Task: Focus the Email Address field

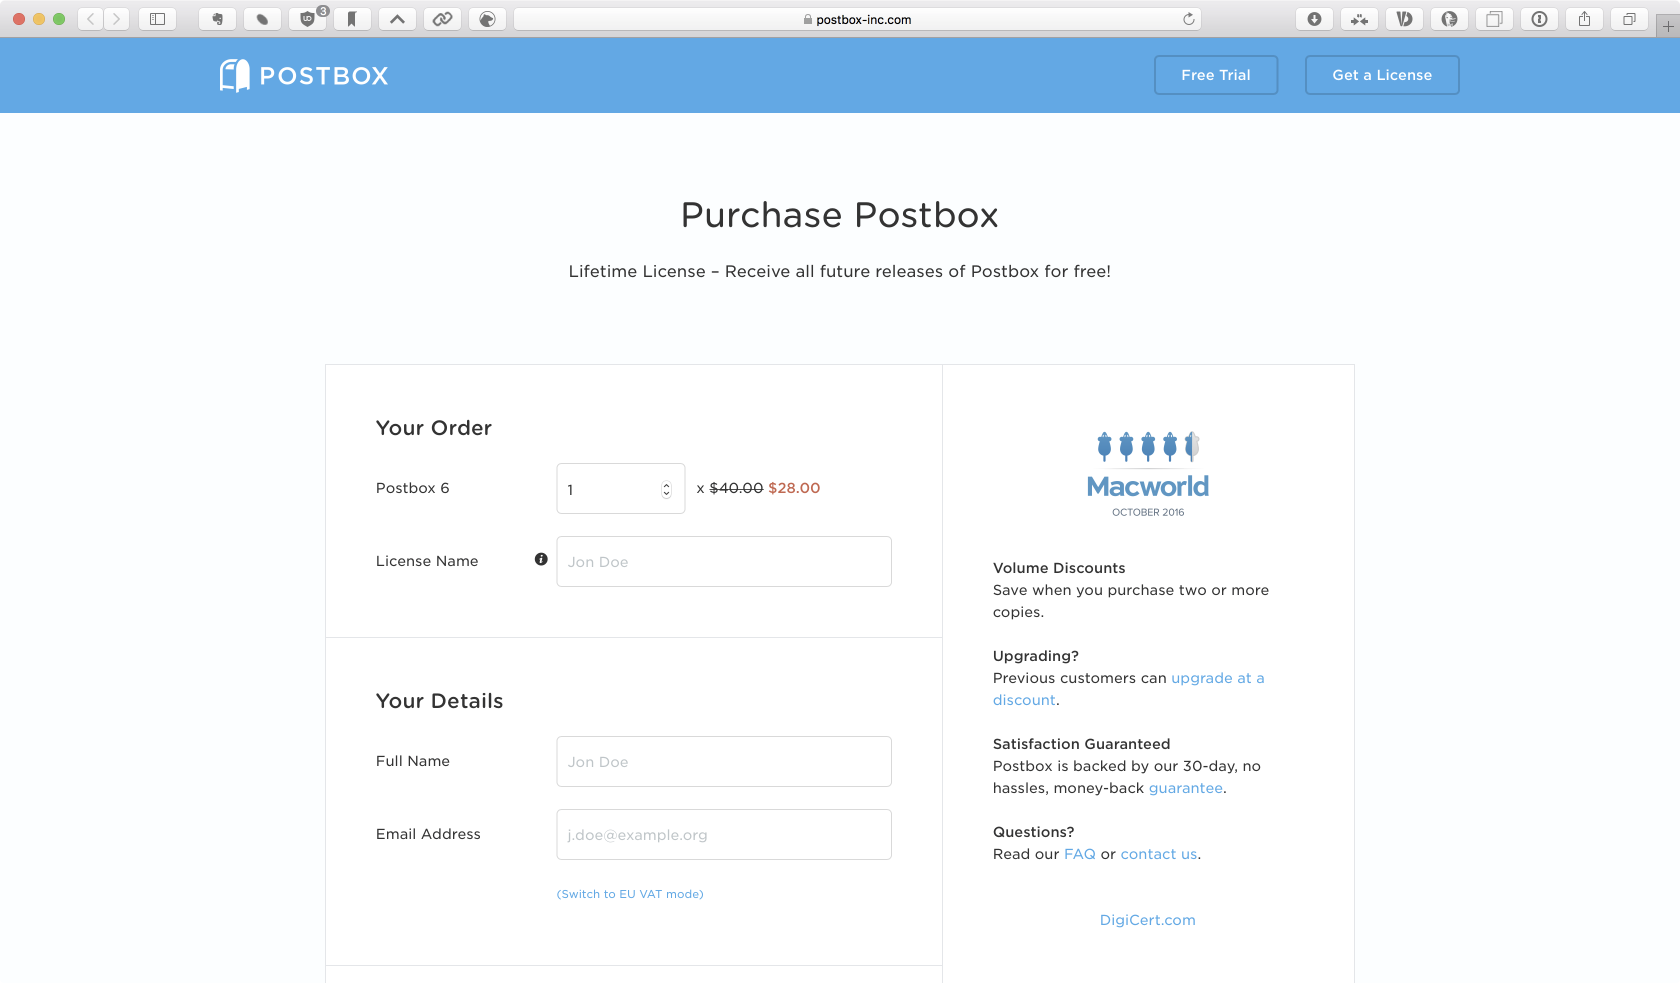Action: coord(723,835)
